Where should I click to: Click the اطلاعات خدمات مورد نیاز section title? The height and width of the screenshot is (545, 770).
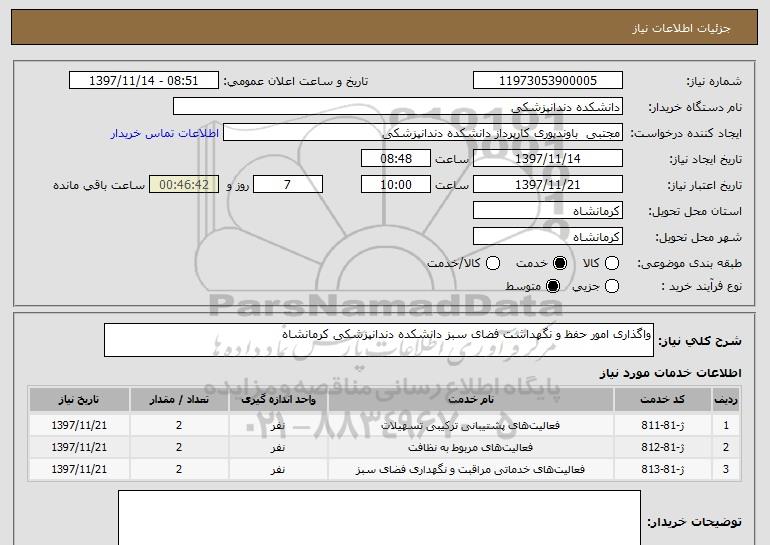670,373
